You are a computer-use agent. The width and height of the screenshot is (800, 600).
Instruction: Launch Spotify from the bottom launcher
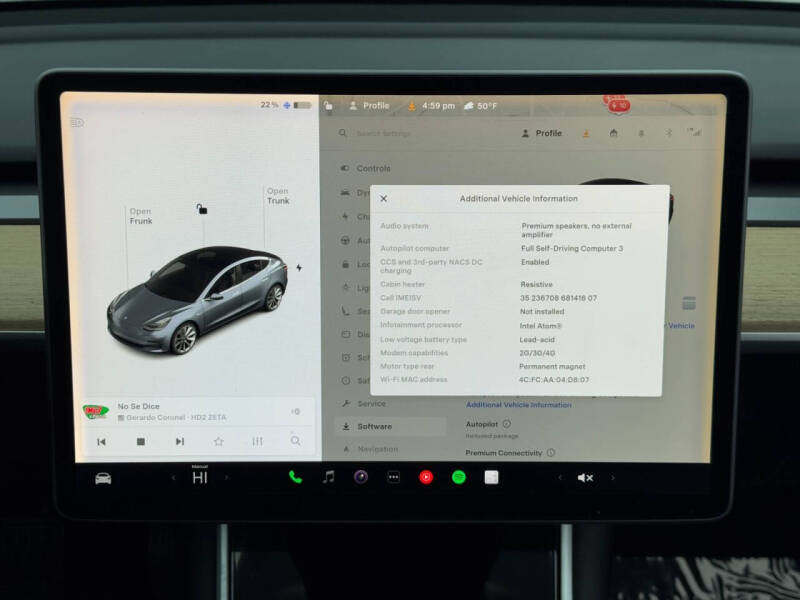pyautogui.click(x=457, y=478)
